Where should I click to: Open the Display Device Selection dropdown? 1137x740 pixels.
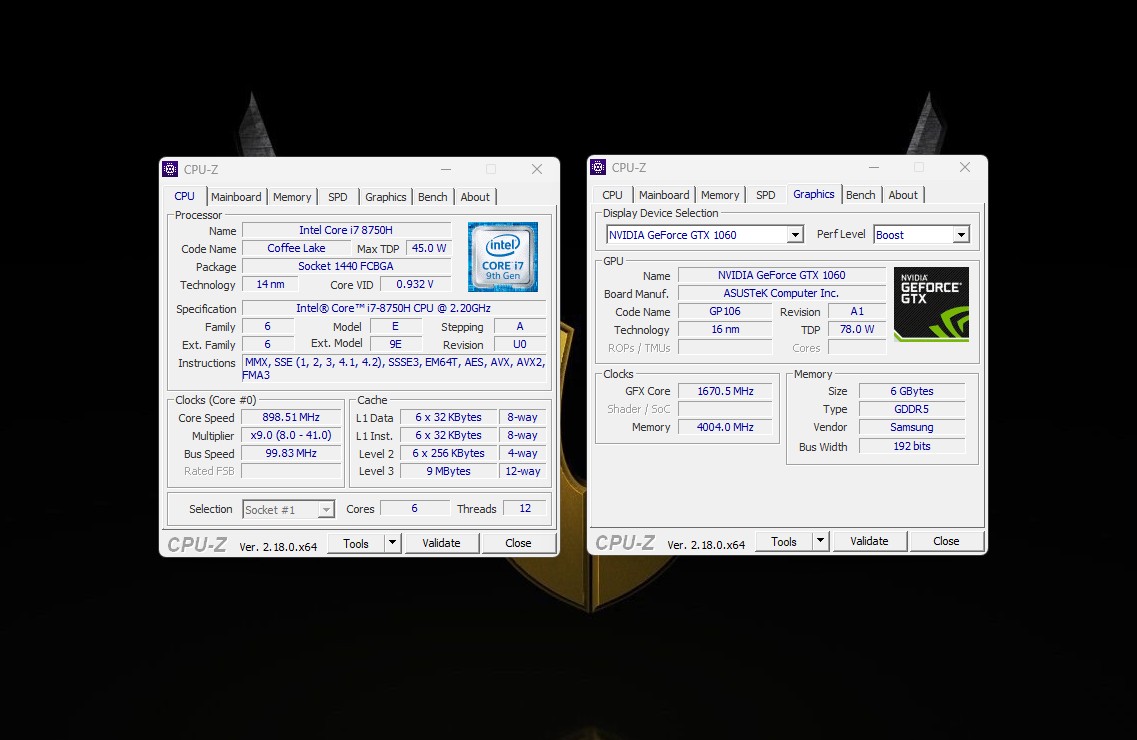[795, 235]
